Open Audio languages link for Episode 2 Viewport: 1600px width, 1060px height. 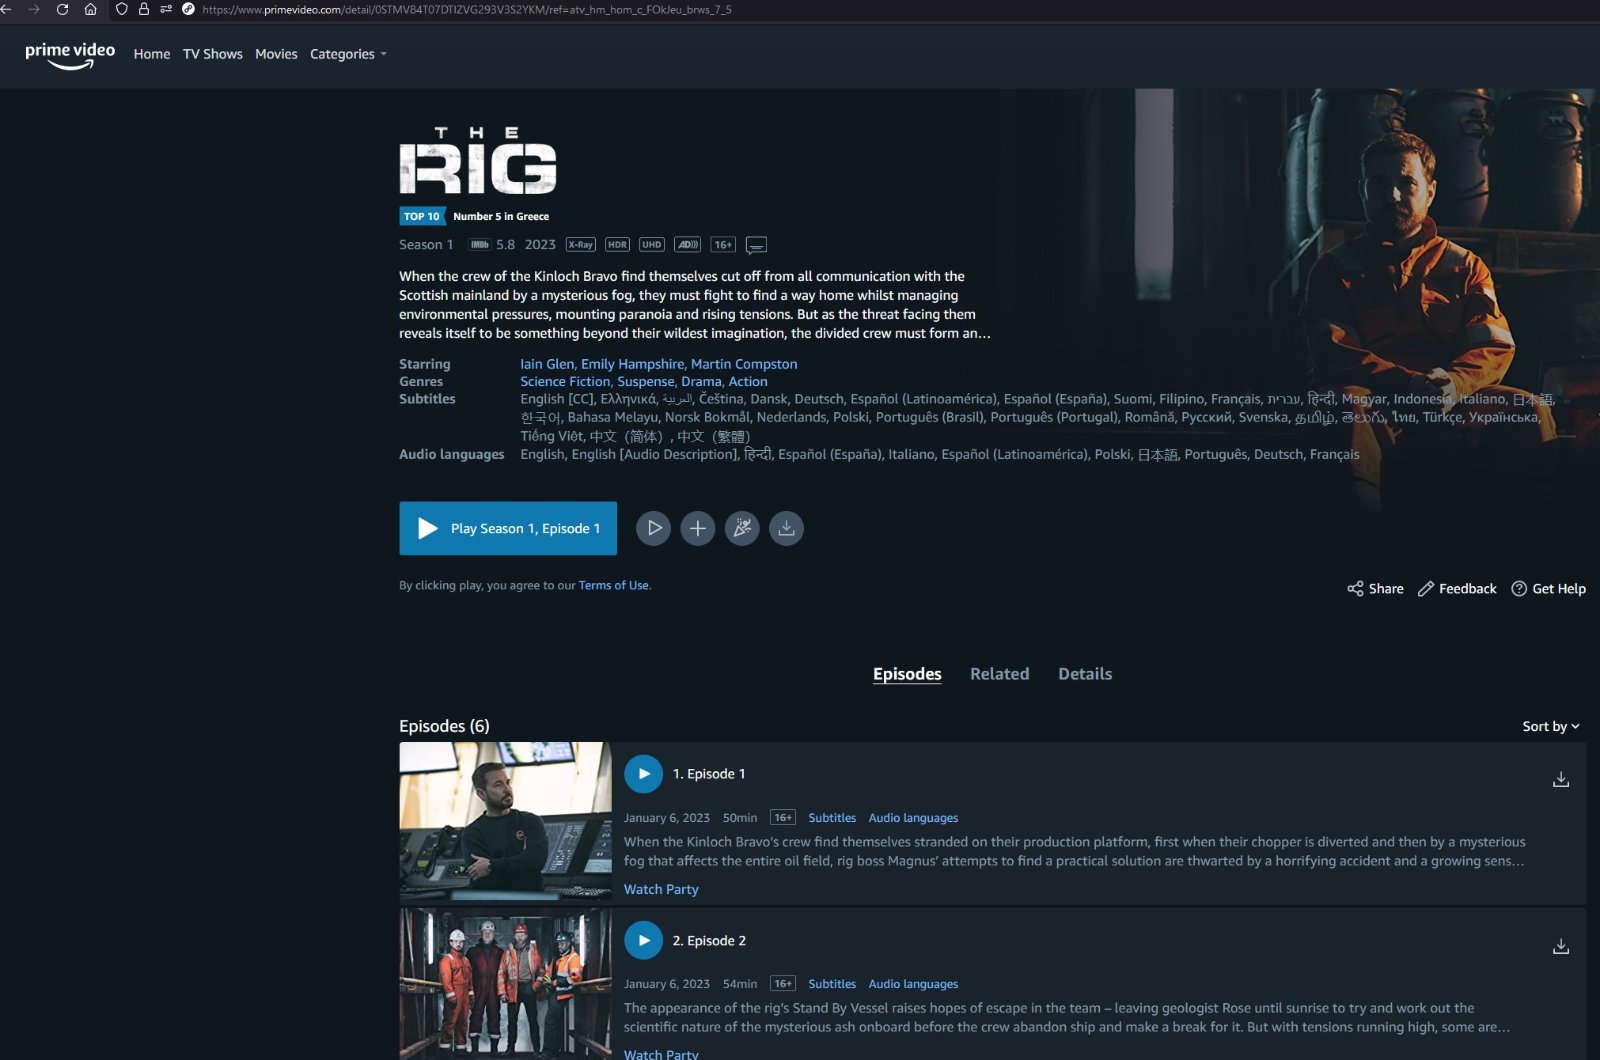pos(913,984)
